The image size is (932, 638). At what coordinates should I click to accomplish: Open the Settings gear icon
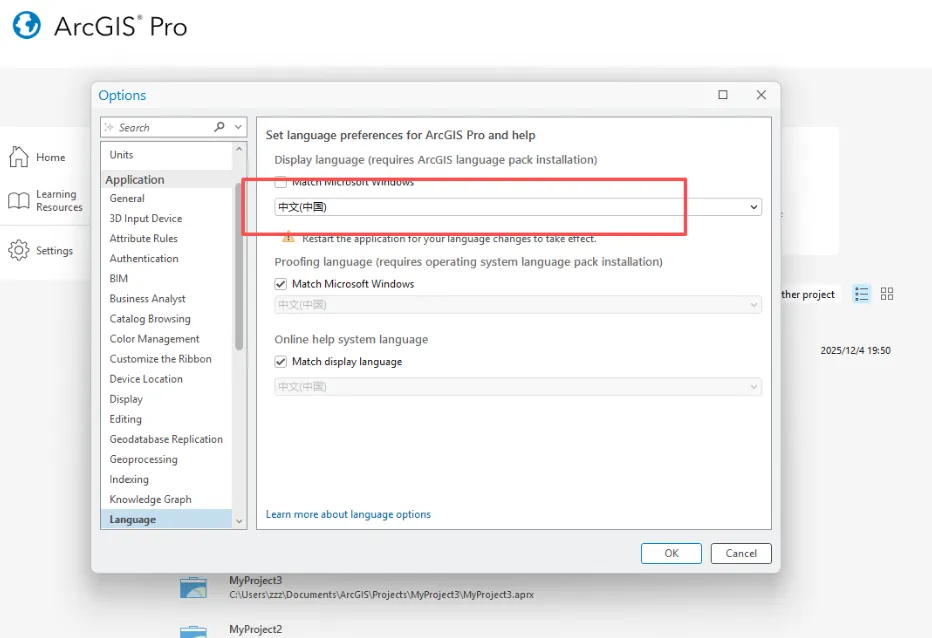pos(18,250)
